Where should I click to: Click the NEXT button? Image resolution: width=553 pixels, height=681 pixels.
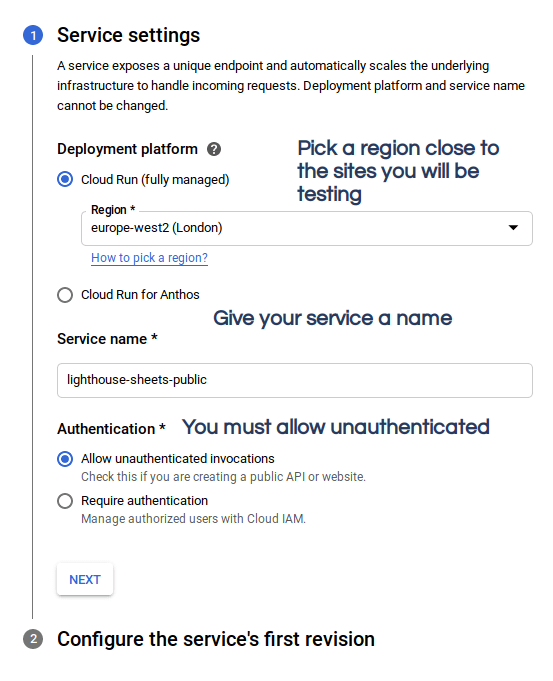pyautogui.click(x=85, y=579)
